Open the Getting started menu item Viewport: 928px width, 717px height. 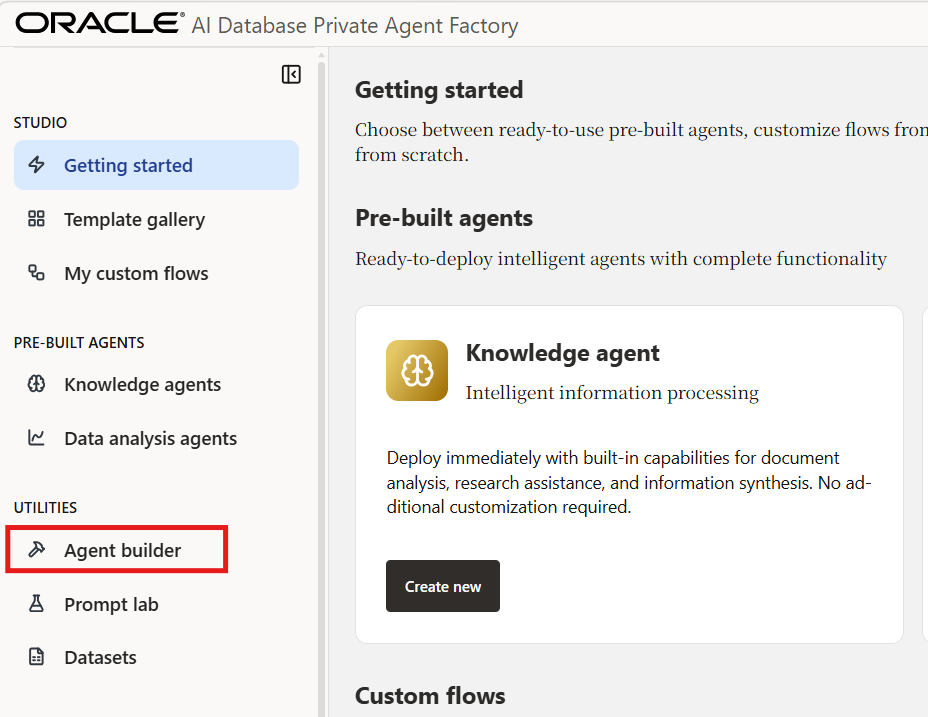[128, 166]
